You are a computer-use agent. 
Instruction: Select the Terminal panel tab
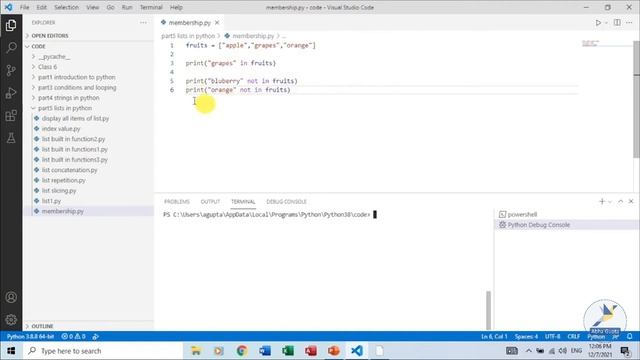[x=243, y=202]
